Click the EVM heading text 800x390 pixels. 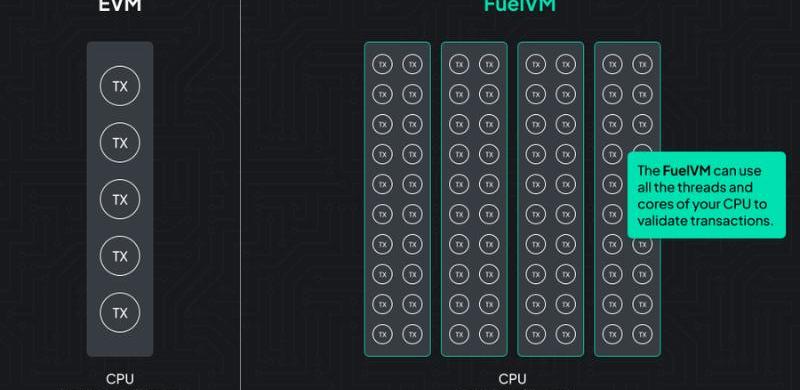pos(120,5)
